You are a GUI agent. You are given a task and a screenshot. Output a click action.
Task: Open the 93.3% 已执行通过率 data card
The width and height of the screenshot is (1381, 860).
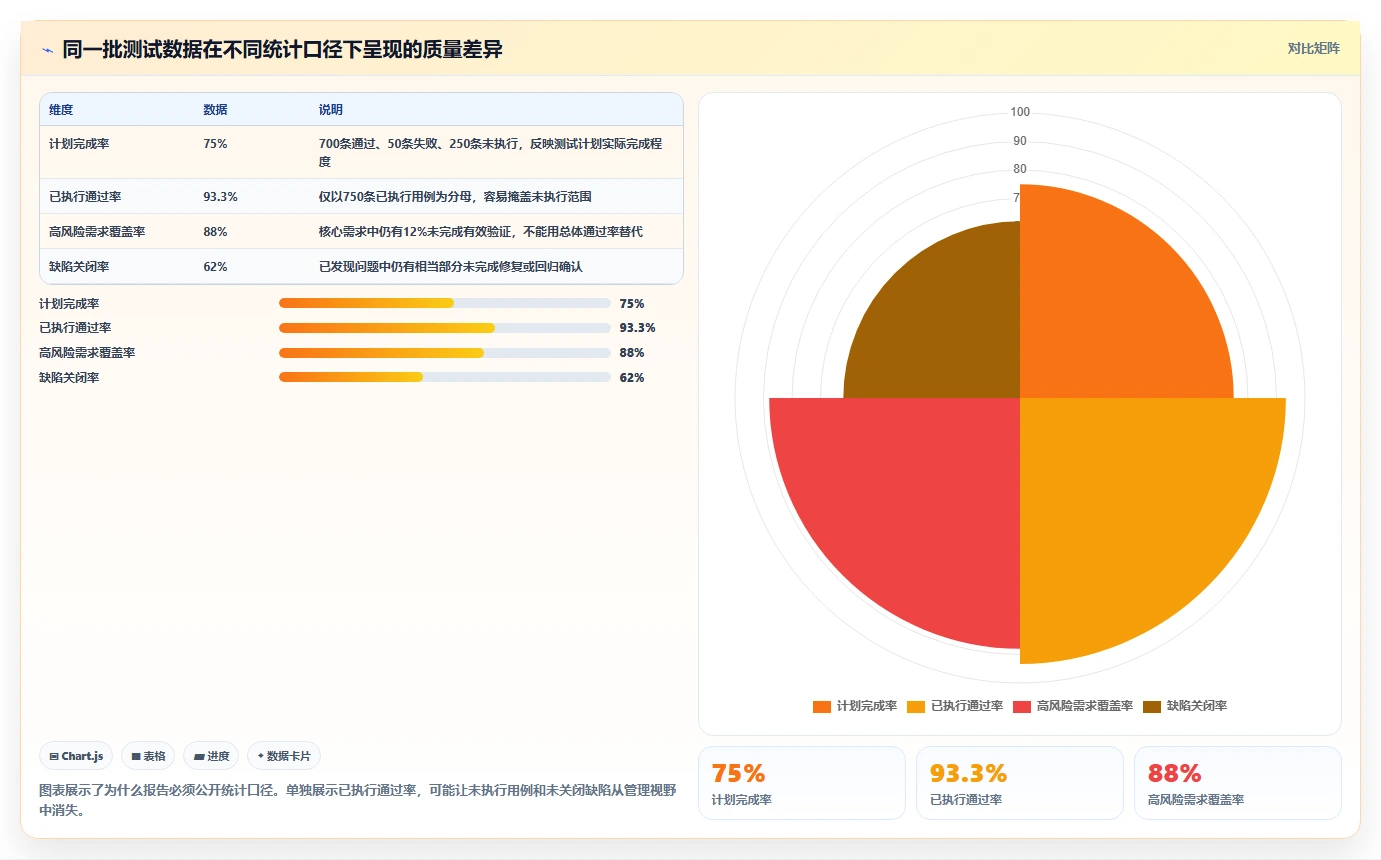pos(1019,783)
